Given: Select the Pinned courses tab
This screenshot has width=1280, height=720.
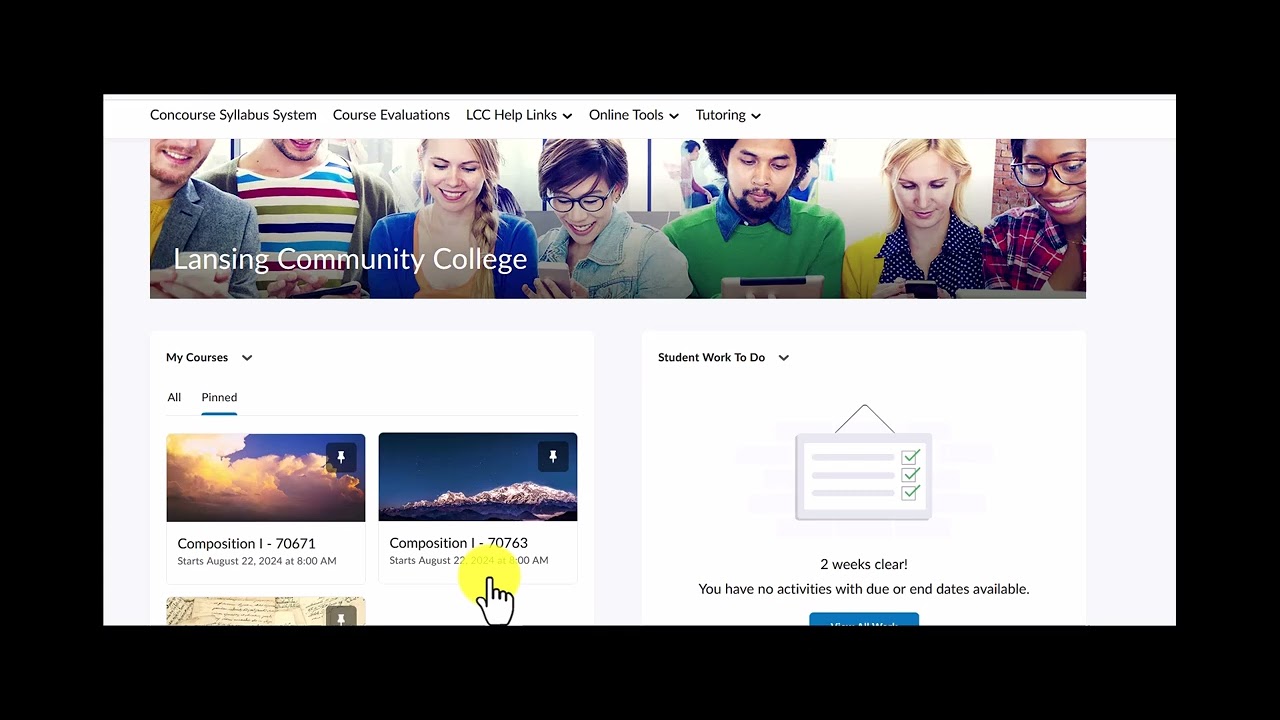Looking at the screenshot, I should (x=219, y=397).
